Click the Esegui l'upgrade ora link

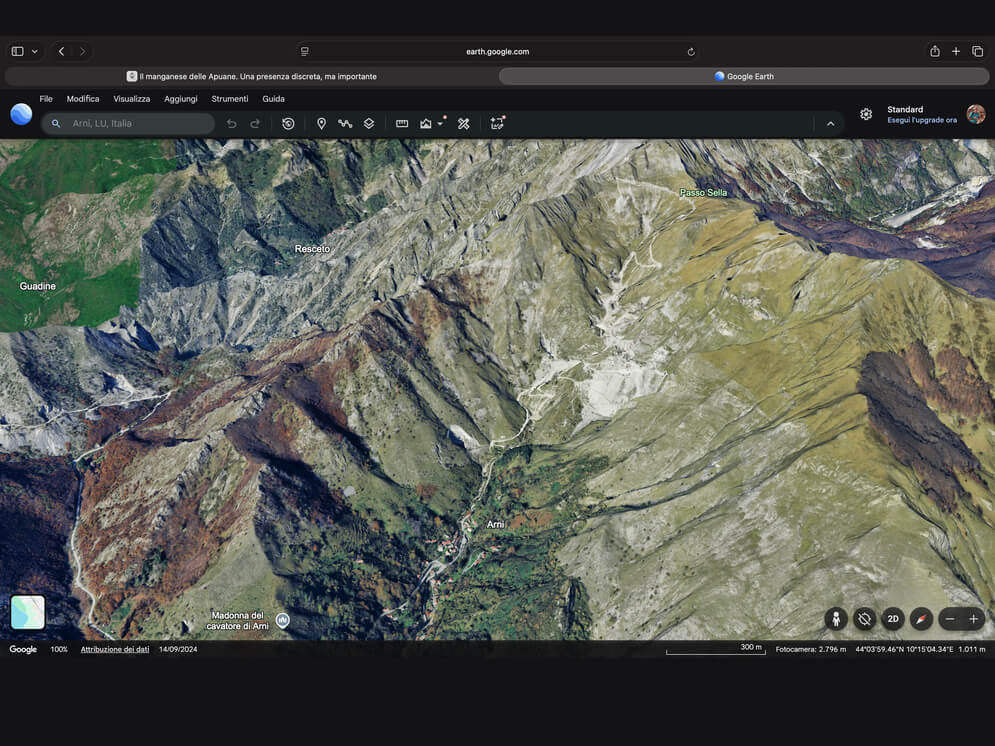tap(921, 120)
